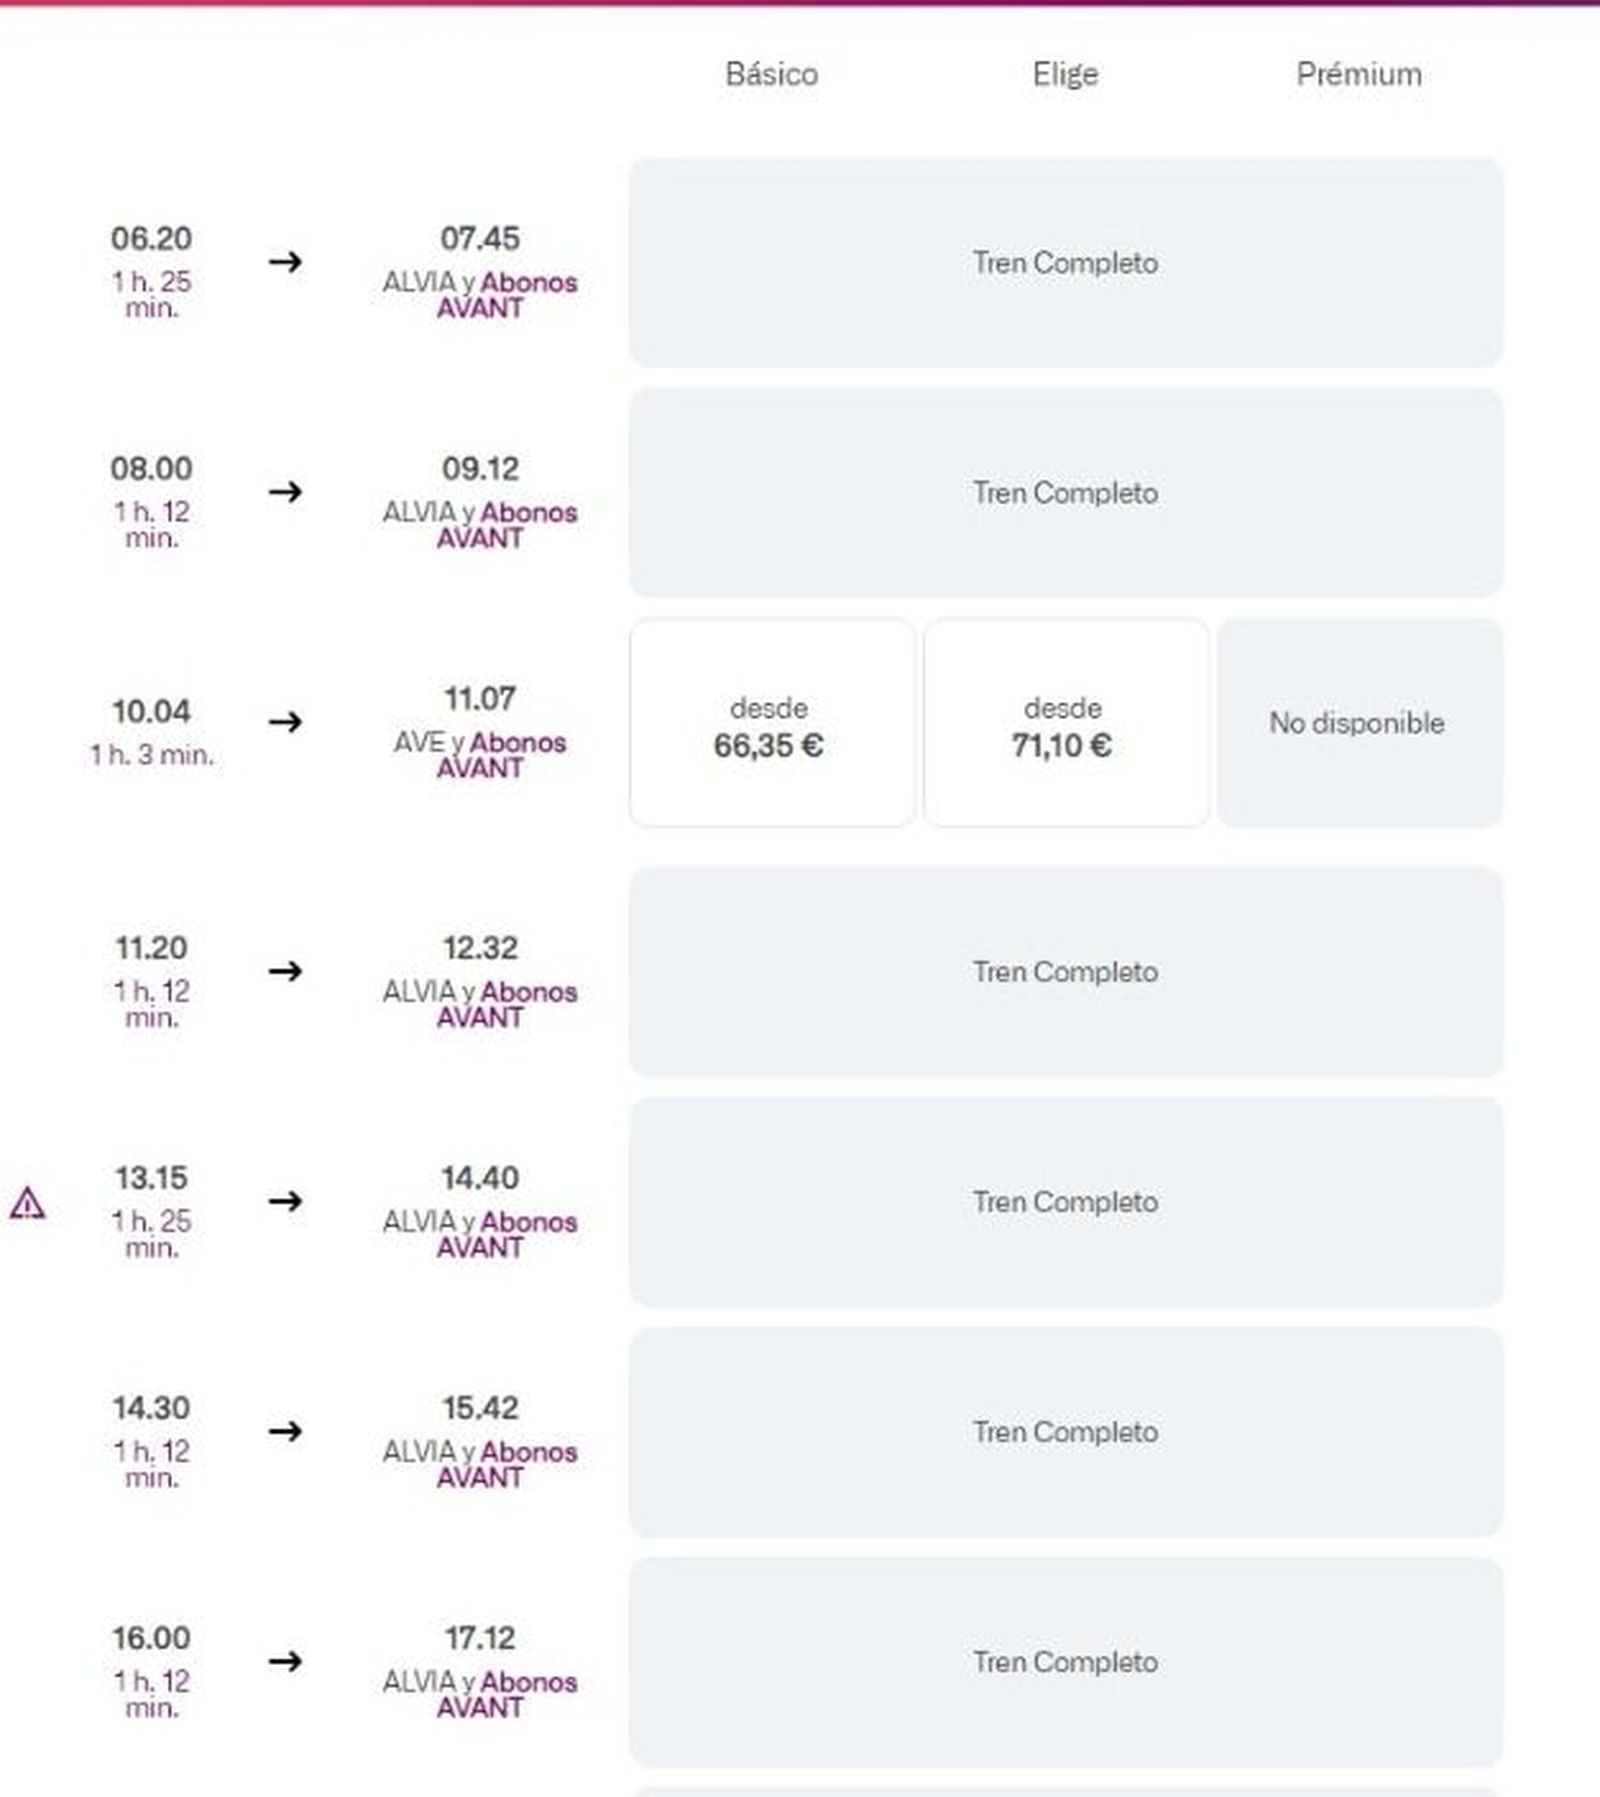Expand details for the 06.20 Tren Completo row
1600x1797 pixels.
pyautogui.click(x=1066, y=263)
